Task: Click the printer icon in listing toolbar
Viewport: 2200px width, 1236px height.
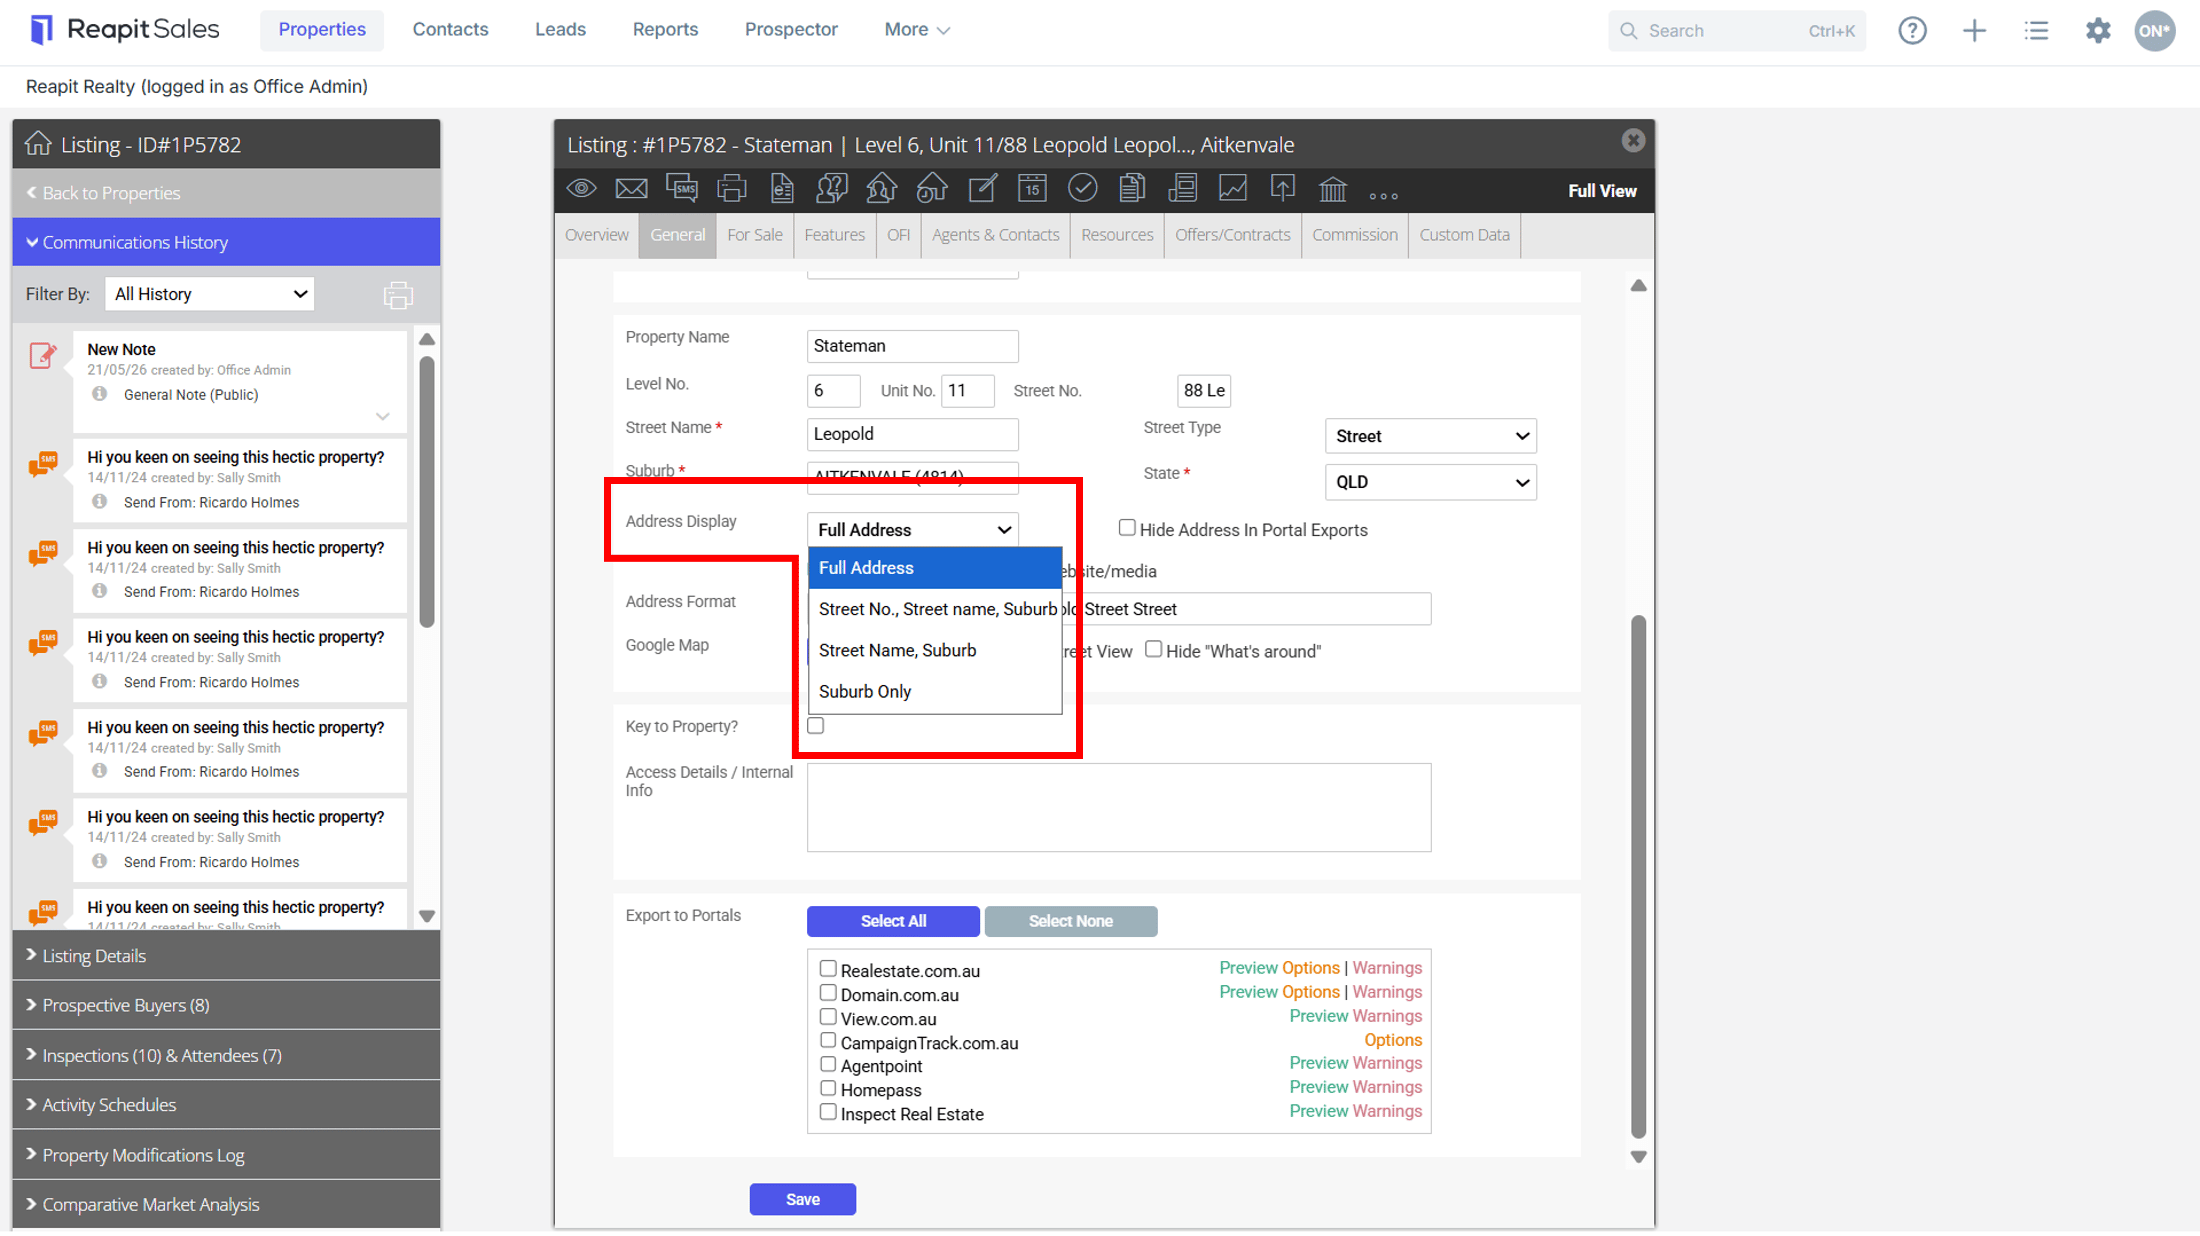Action: (732, 189)
